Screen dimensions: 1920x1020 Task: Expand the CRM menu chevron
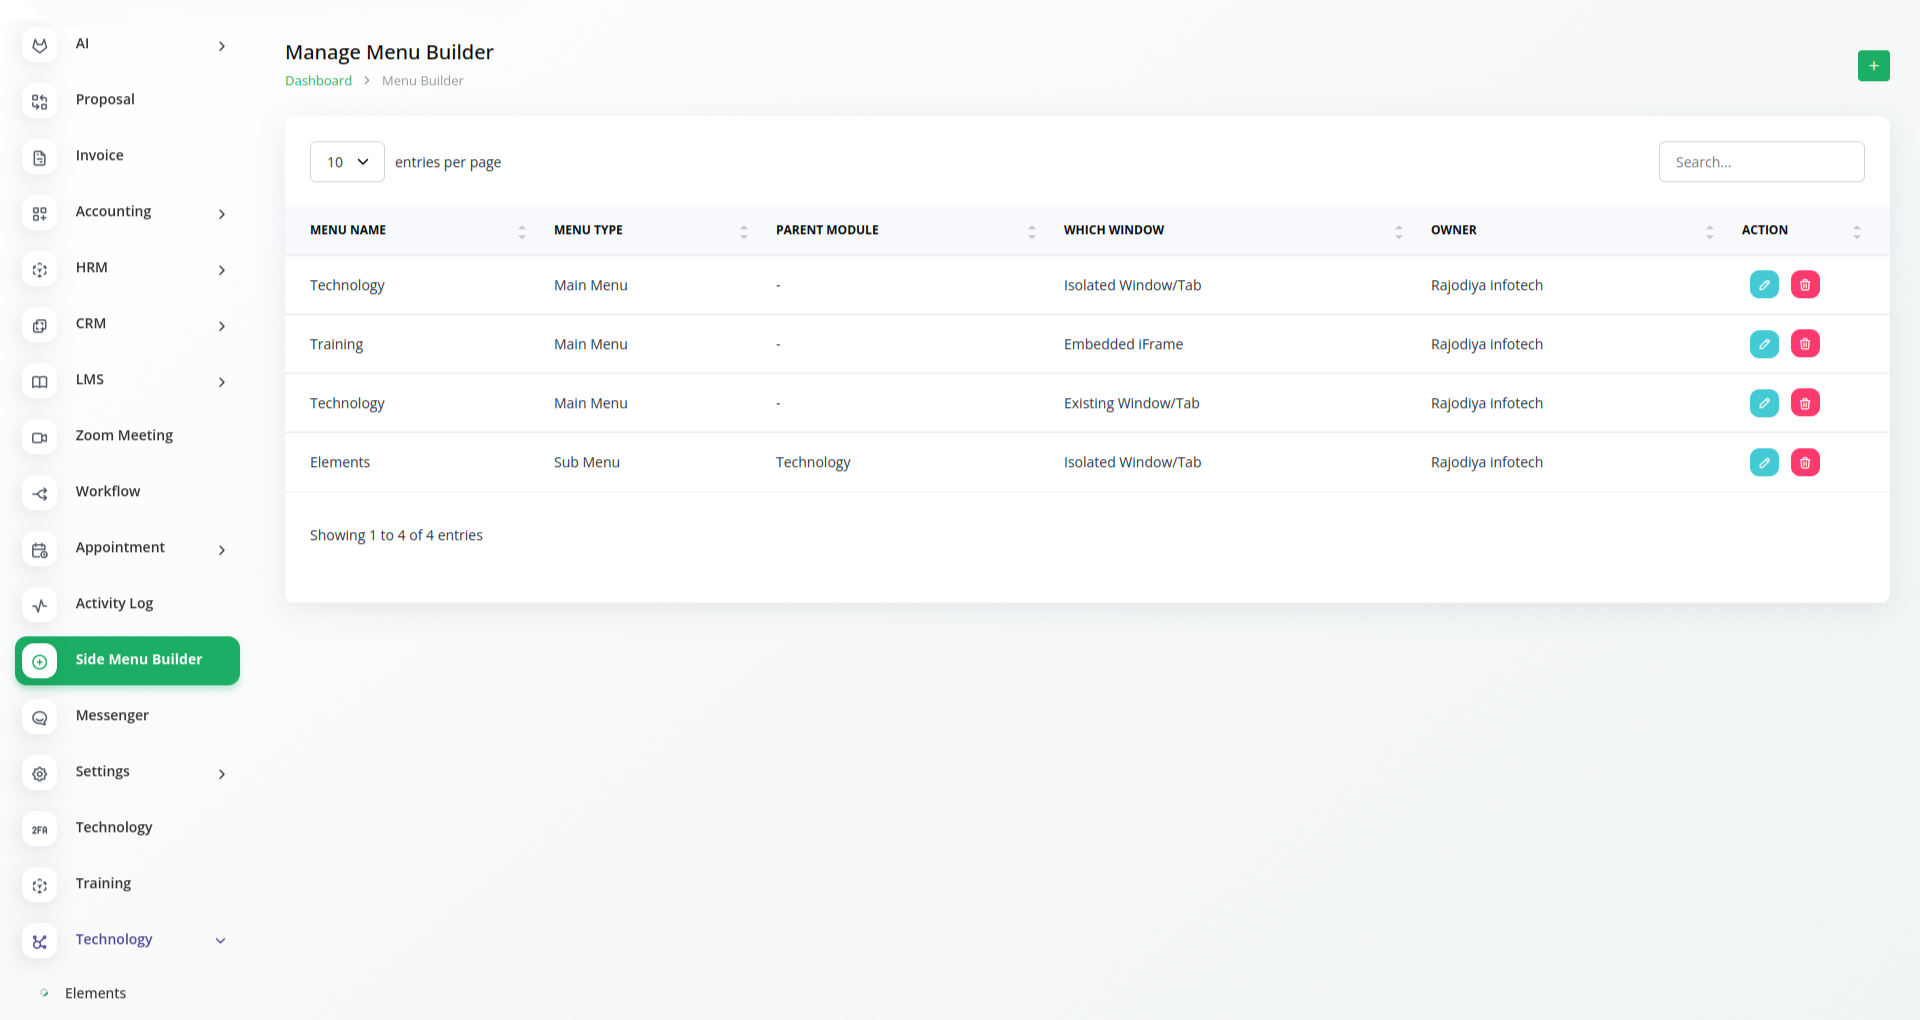[x=221, y=326]
